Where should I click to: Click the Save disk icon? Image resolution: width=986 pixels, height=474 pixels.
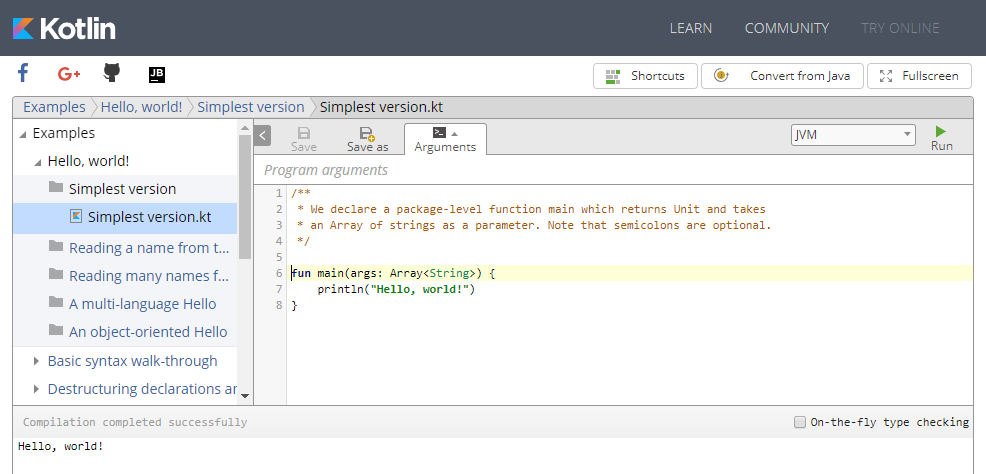(x=304, y=133)
